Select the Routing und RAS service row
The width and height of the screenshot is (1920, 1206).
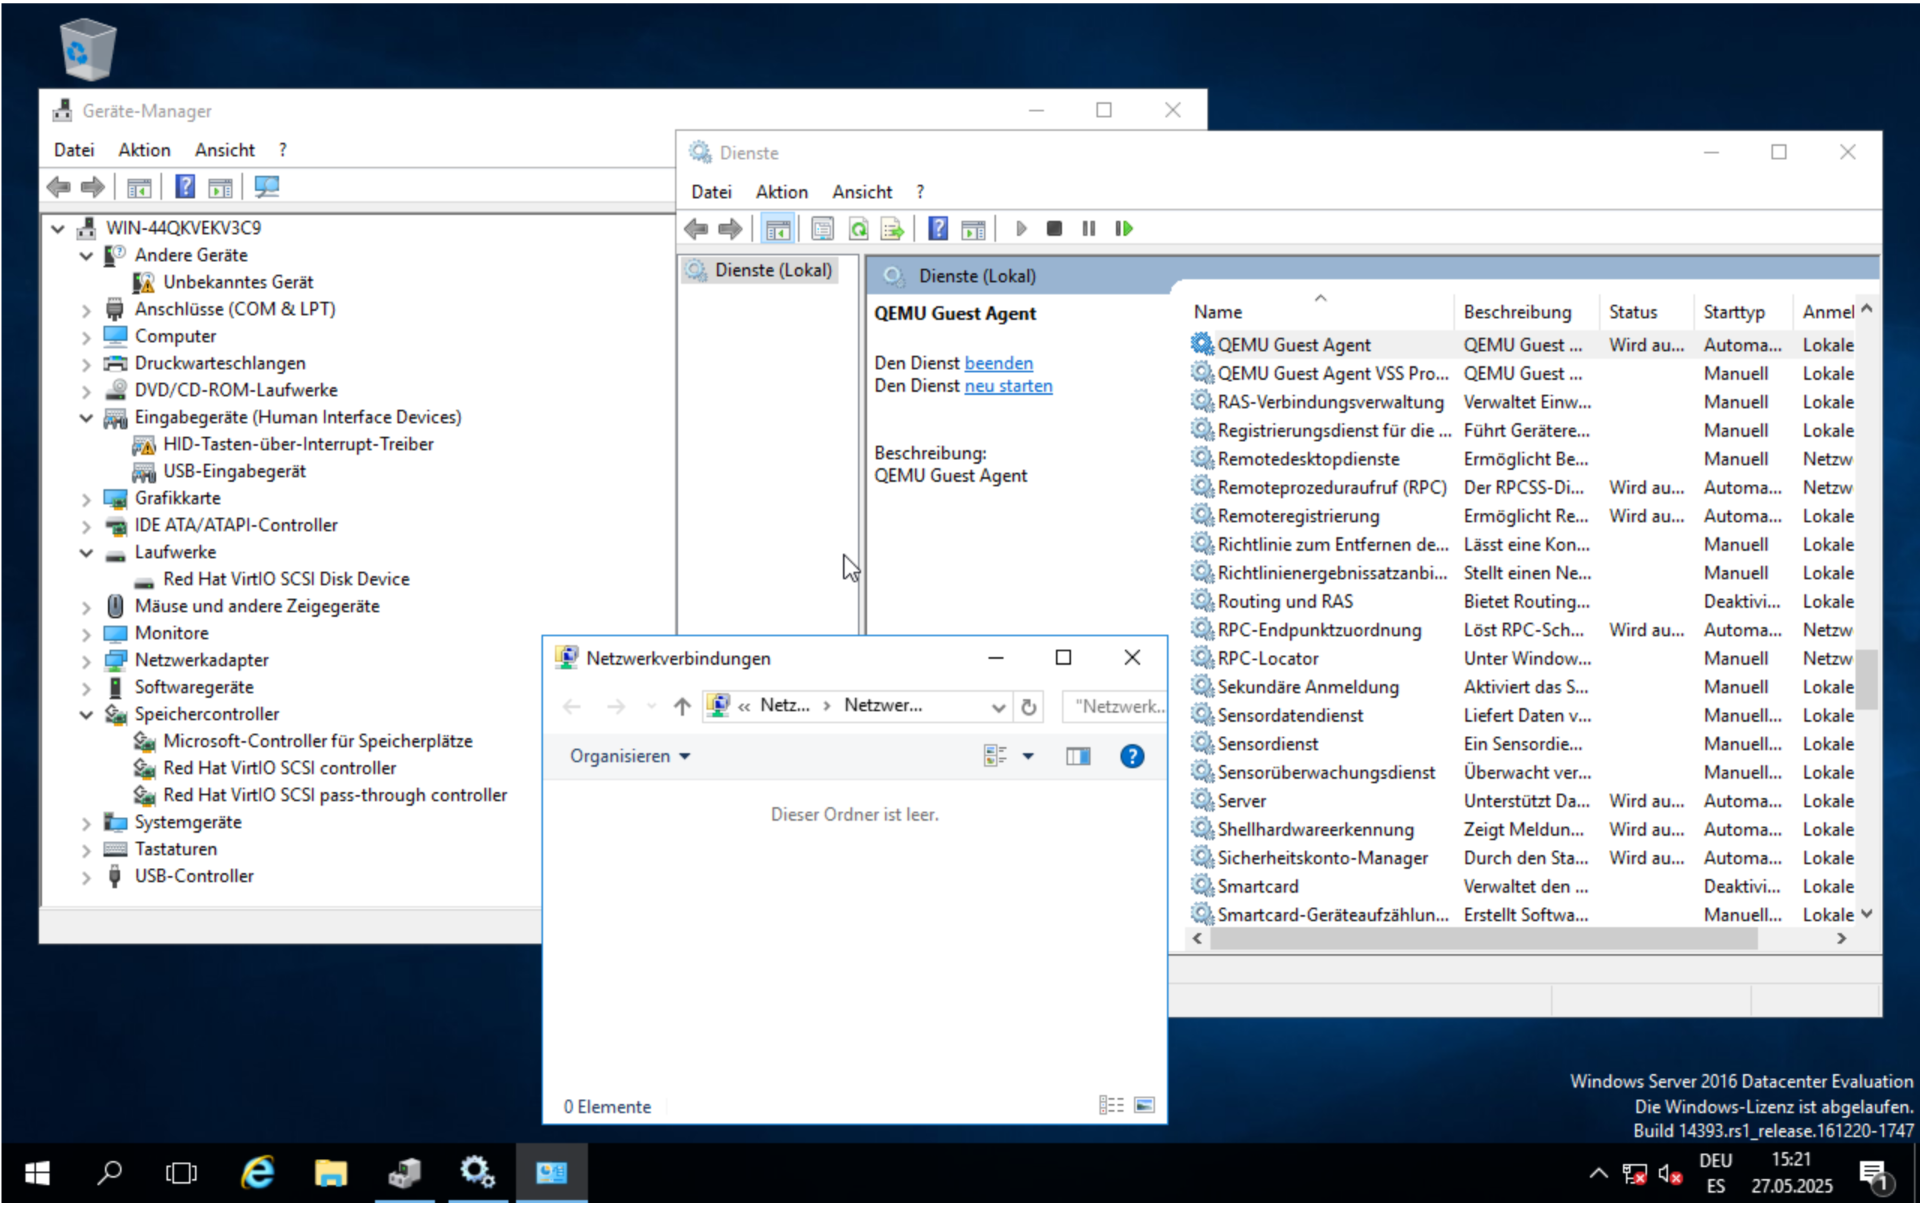pyautogui.click(x=1284, y=602)
